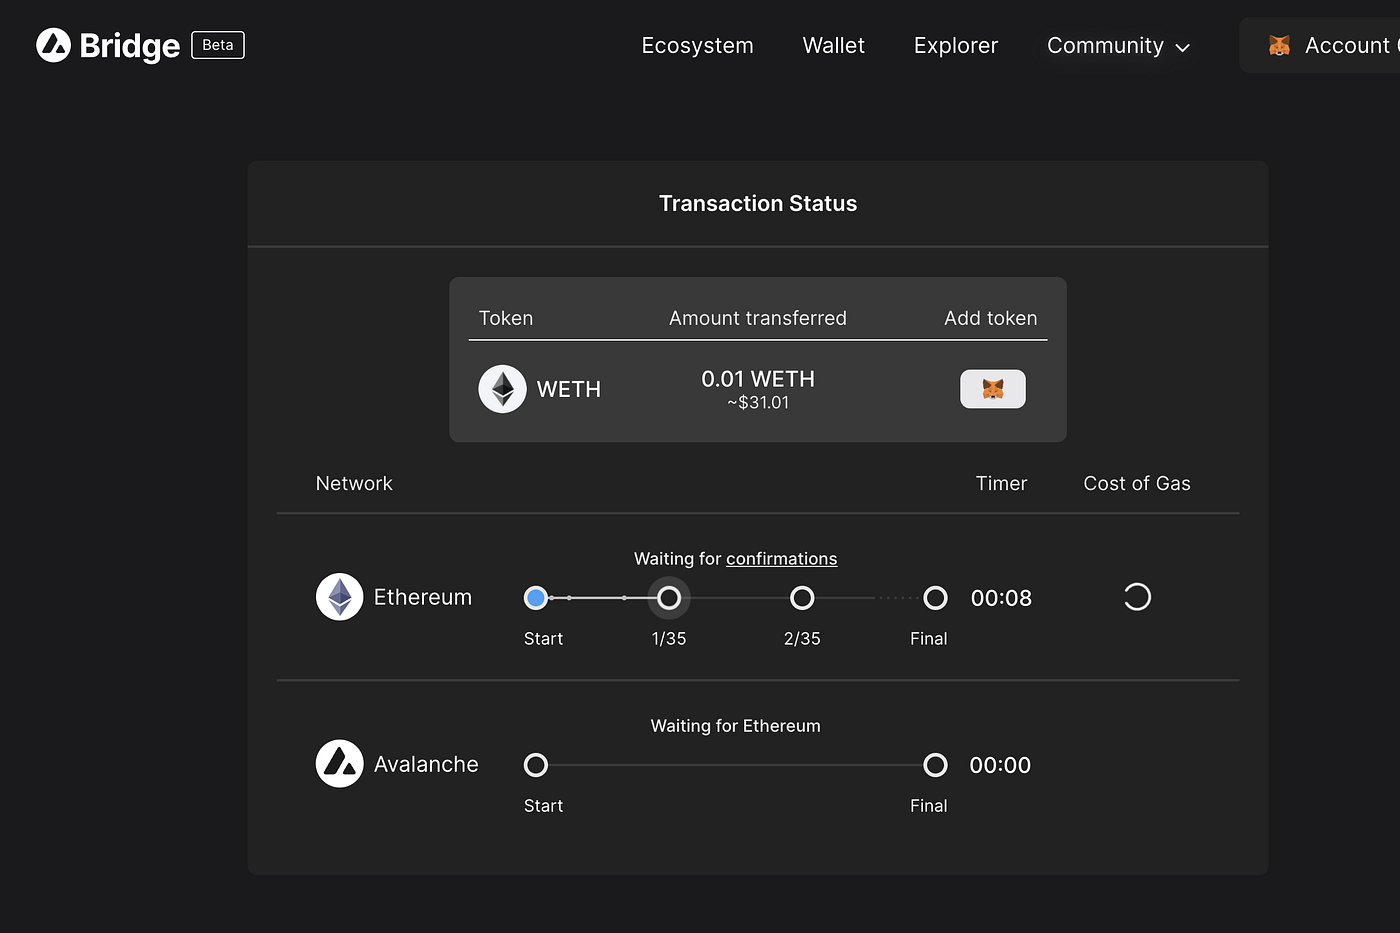The height and width of the screenshot is (933, 1400).
Task: Click the Avalanche network icon
Action: tap(340, 764)
